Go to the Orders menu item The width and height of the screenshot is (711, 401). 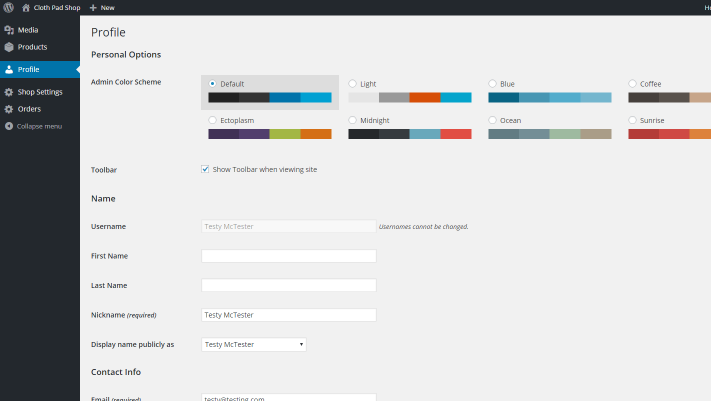29,108
